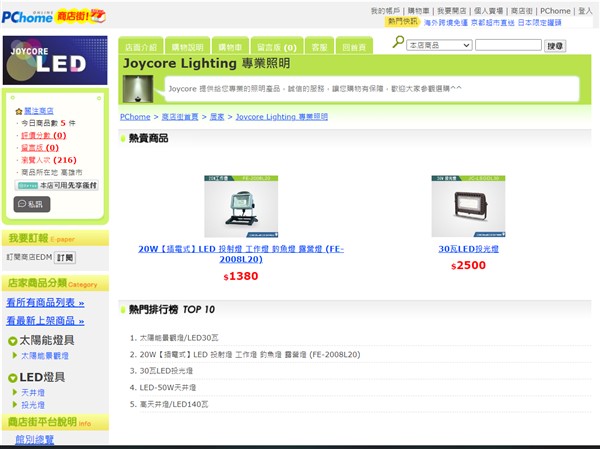Viewport: 600px width, 449px height.
Task: Open 看最新上架商品 link
Action: 45,320
